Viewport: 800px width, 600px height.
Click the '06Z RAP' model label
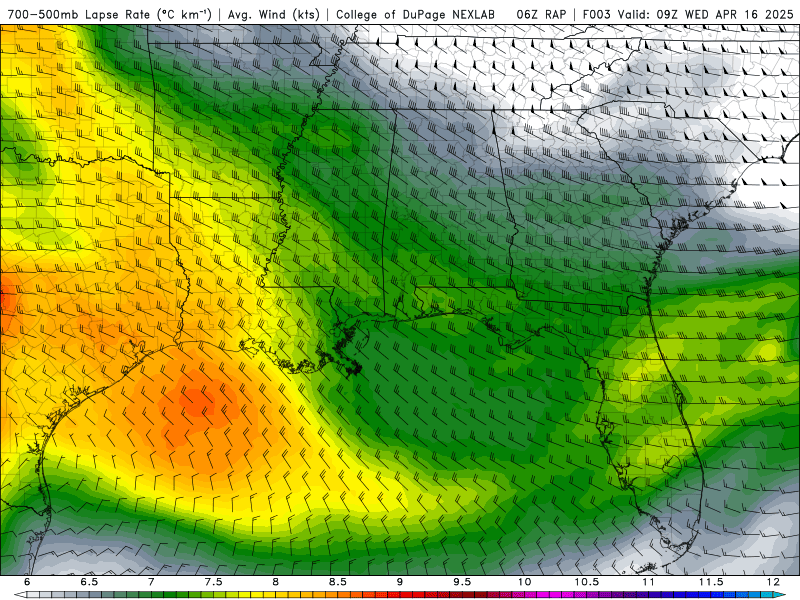541,15
